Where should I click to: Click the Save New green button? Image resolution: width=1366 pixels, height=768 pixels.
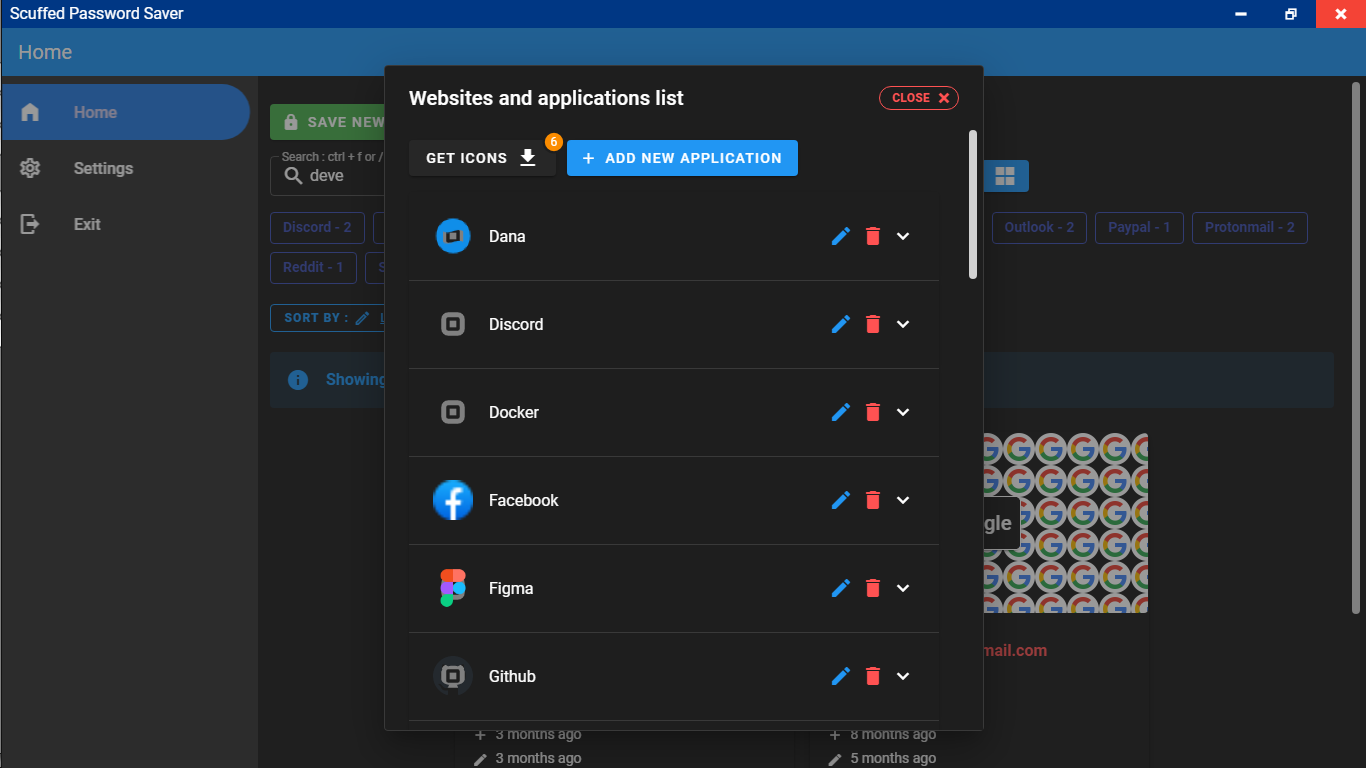328,122
